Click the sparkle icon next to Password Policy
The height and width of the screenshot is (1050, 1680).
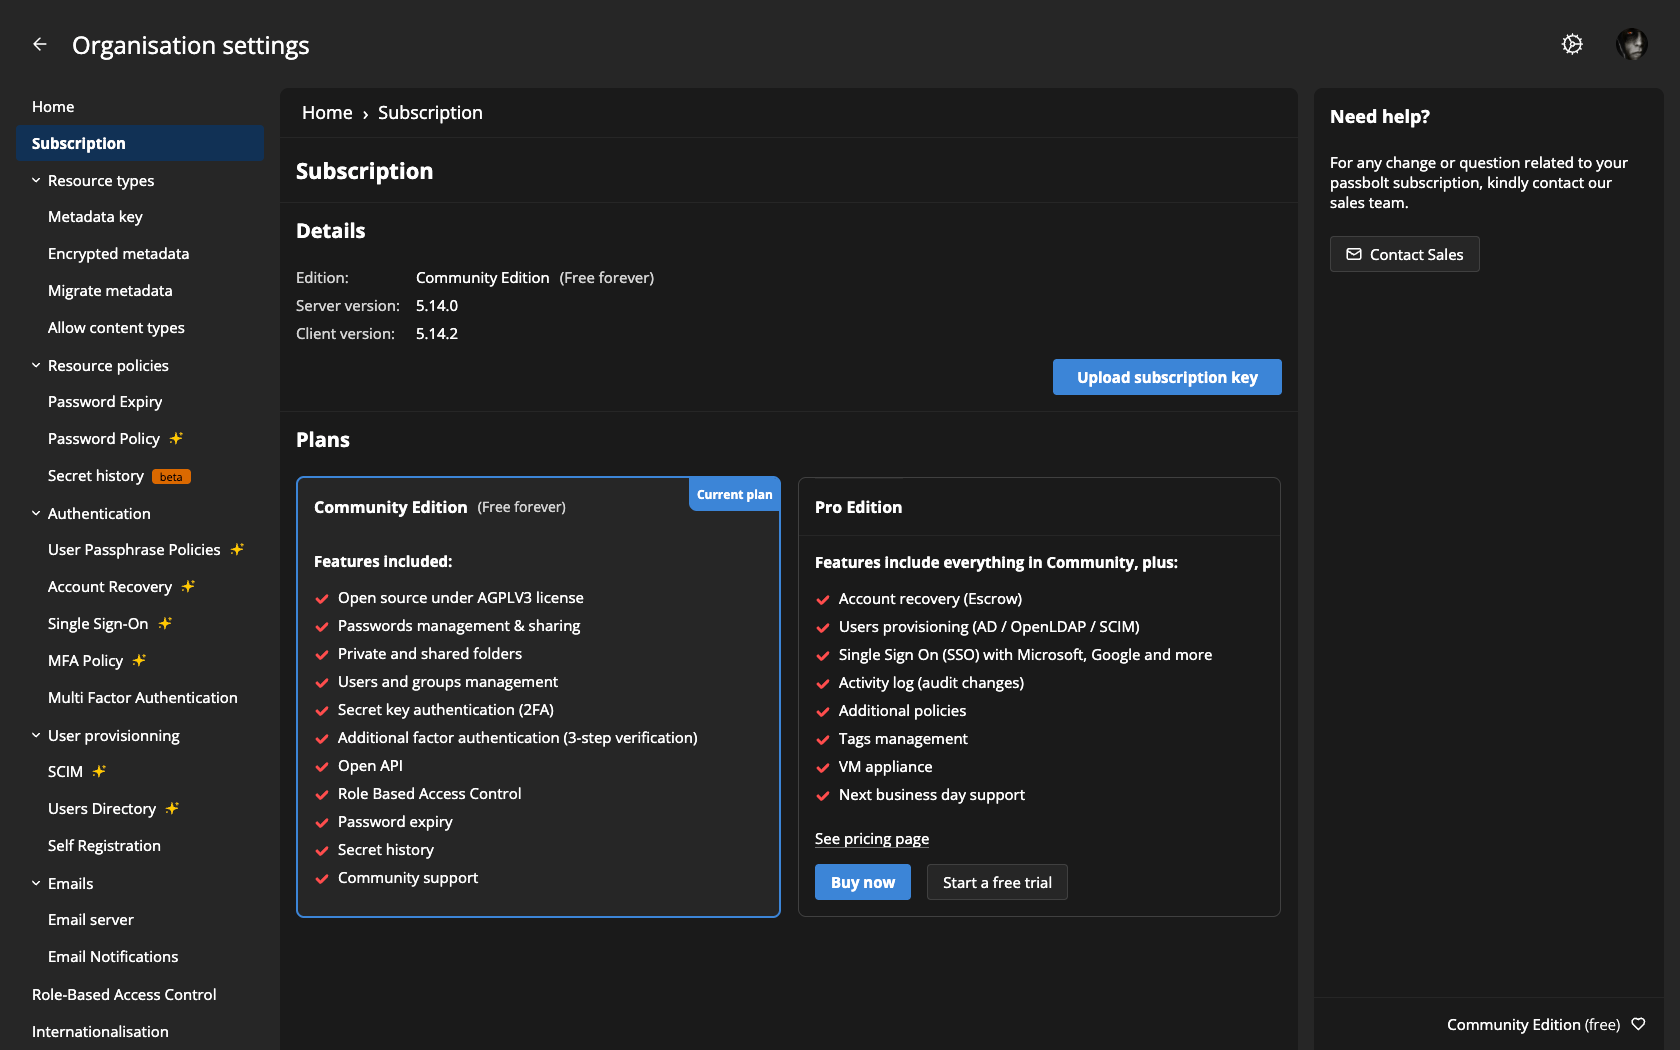point(176,438)
